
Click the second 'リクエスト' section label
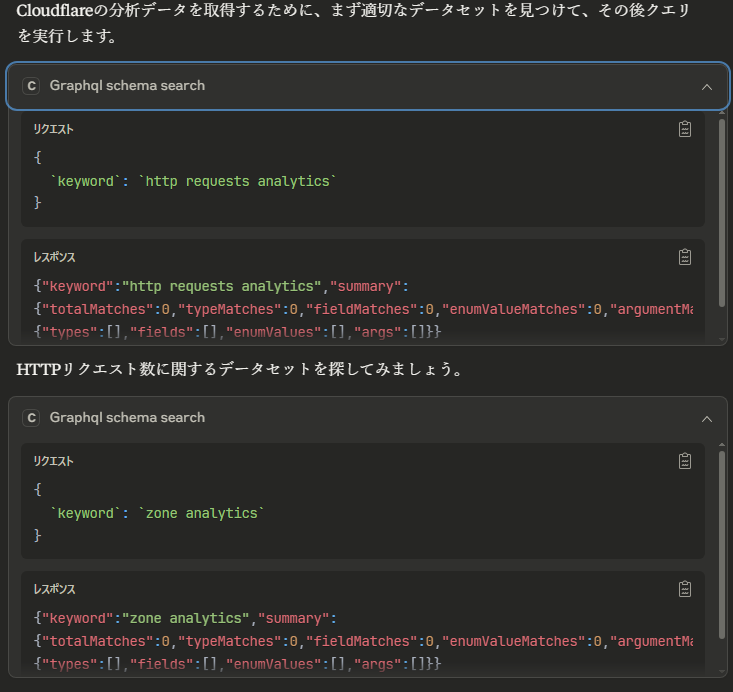tap(53, 461)
